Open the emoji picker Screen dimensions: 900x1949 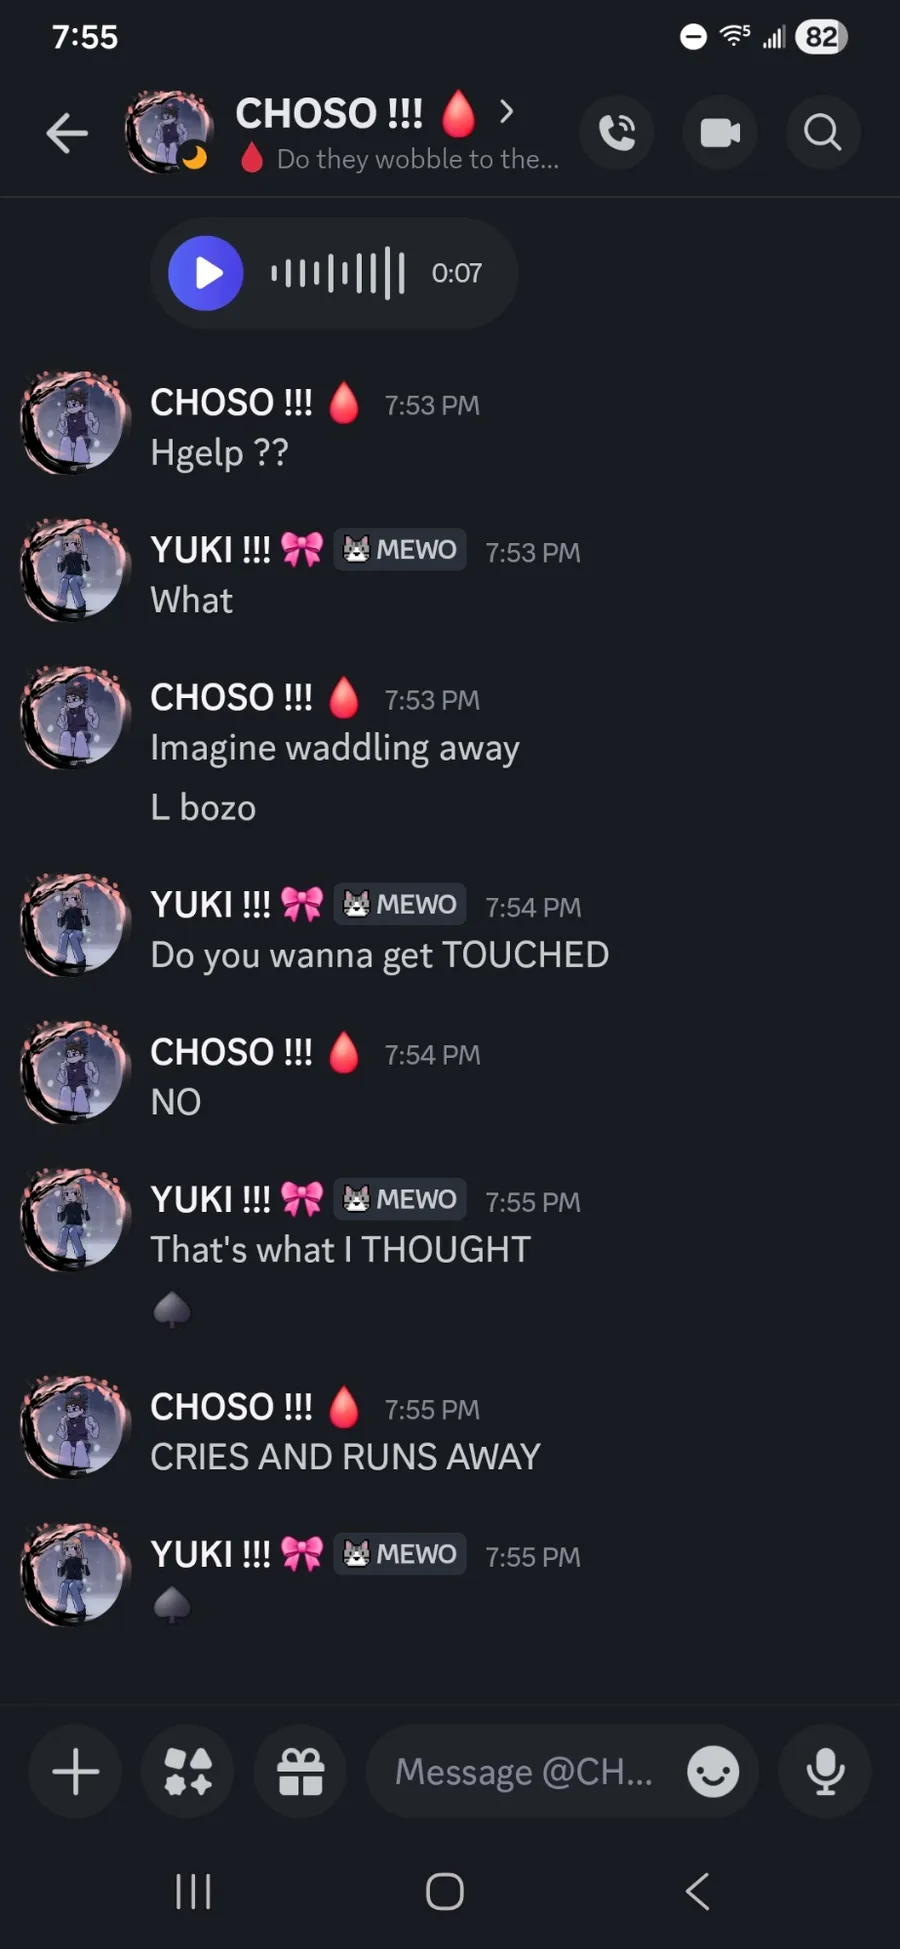[713, 1772]
